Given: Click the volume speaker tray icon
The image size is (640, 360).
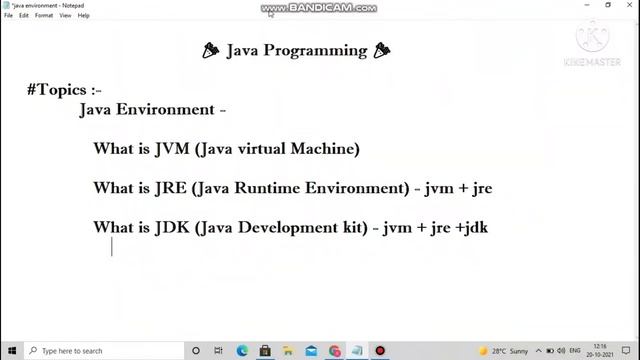Looking at the screenshot, I should click(561, 351).
